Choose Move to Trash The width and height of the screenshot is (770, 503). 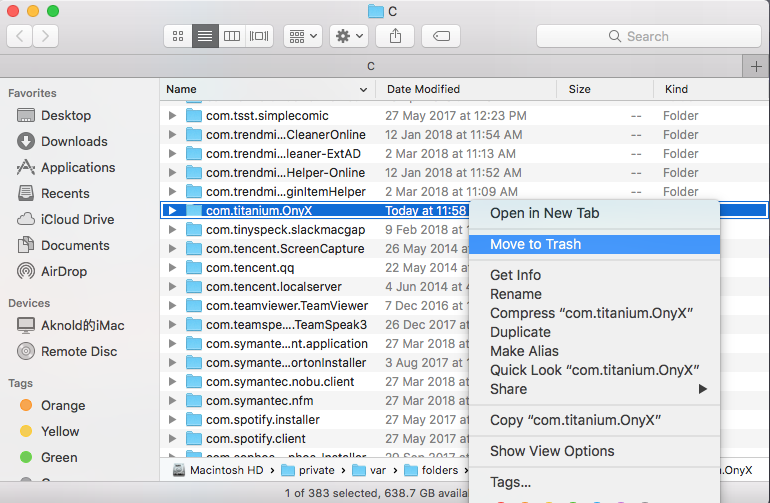point(594,244)
